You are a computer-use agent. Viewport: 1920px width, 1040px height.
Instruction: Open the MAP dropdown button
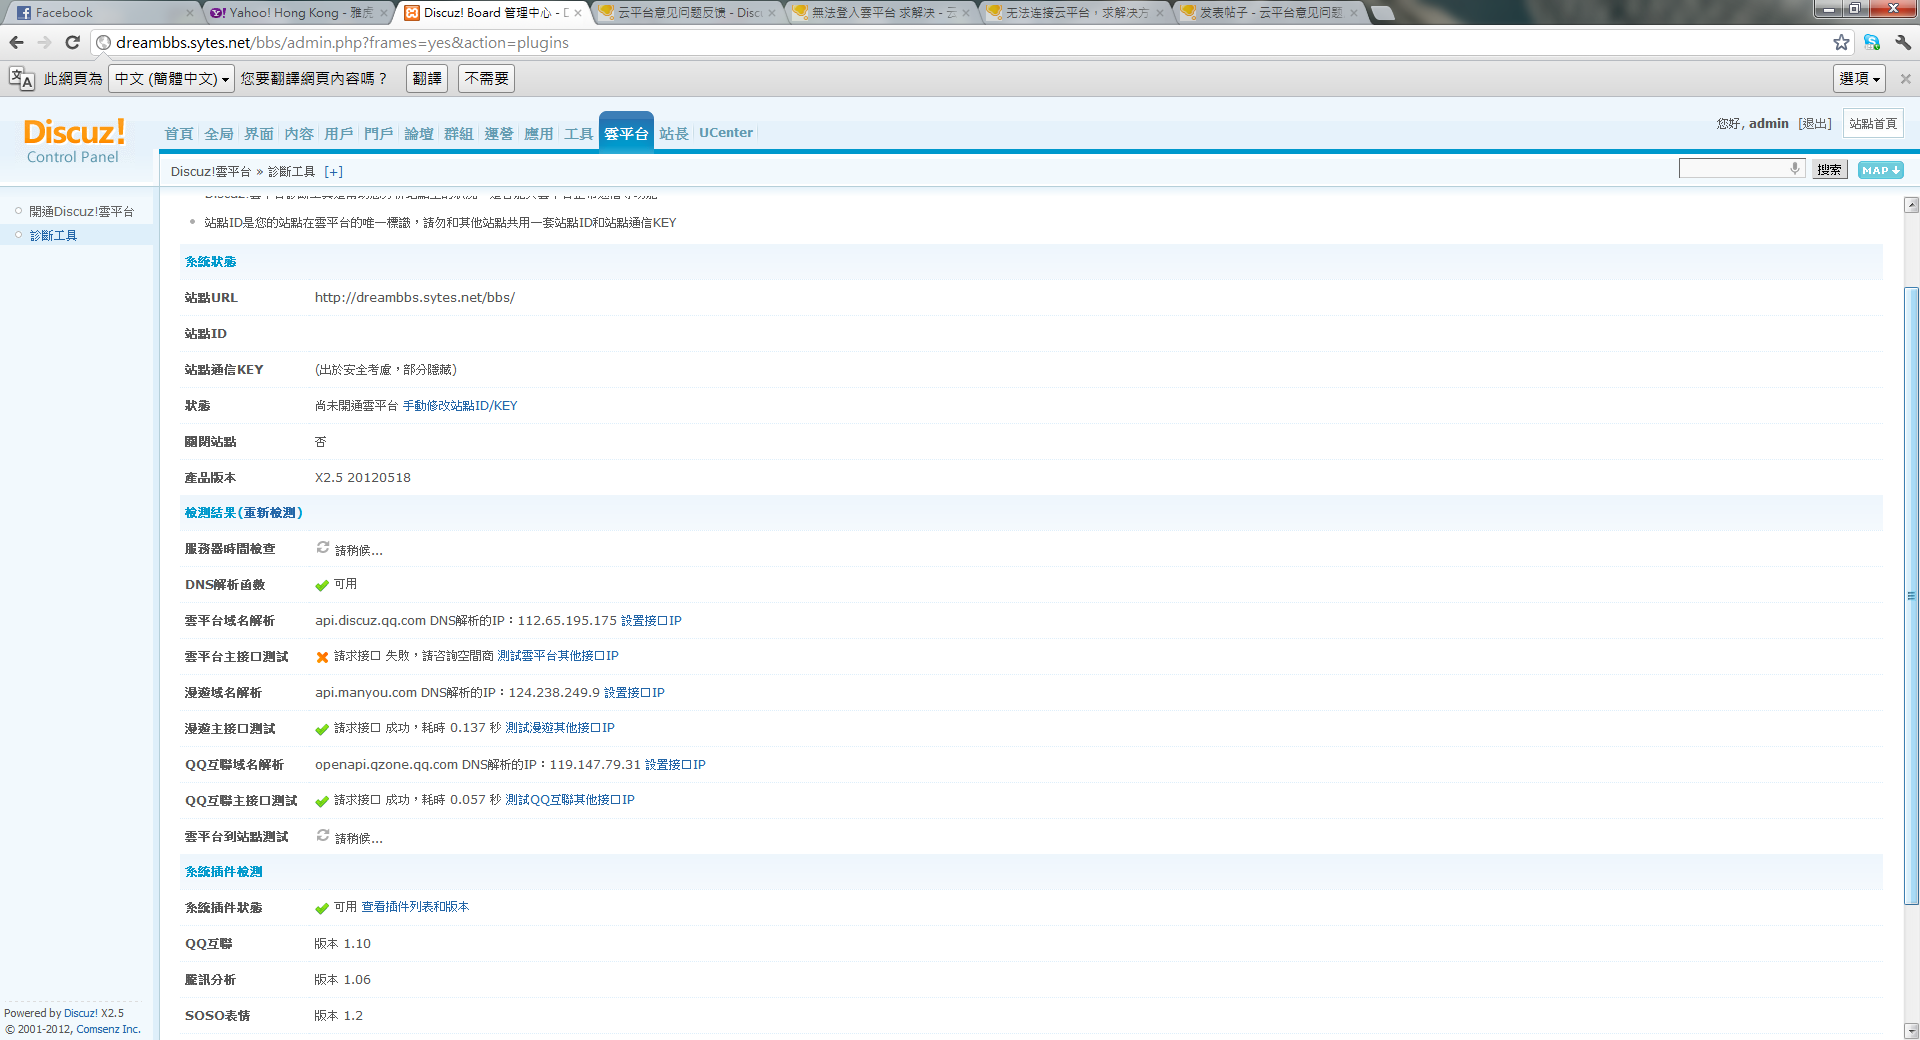(x=1880, y=170)
